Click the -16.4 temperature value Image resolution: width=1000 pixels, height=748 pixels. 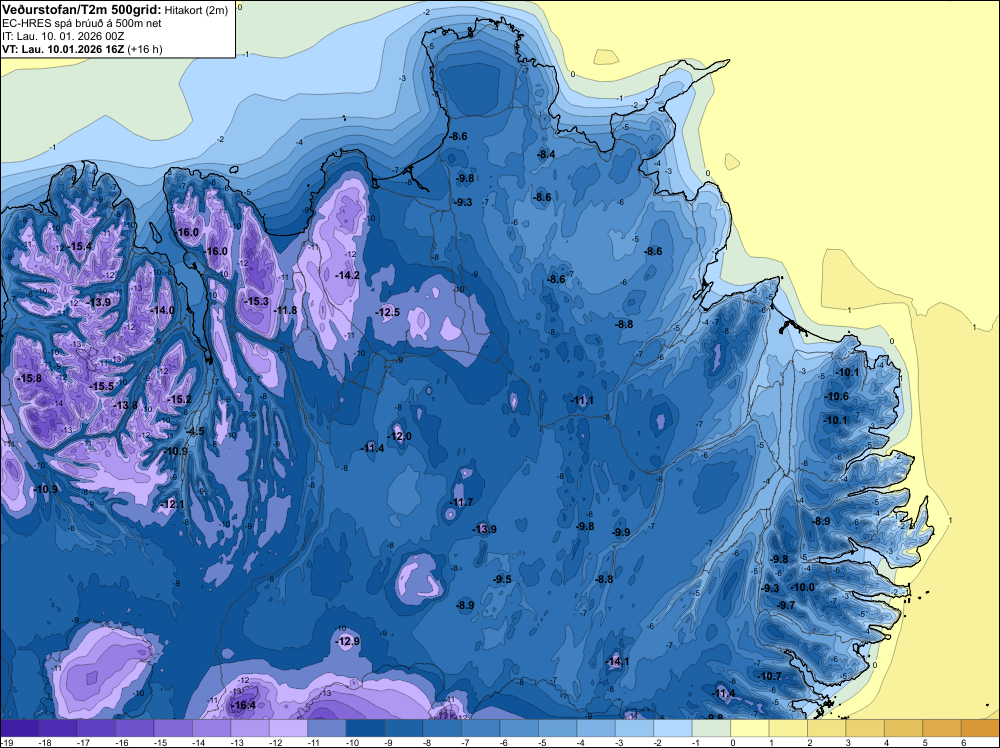point(244,705)
